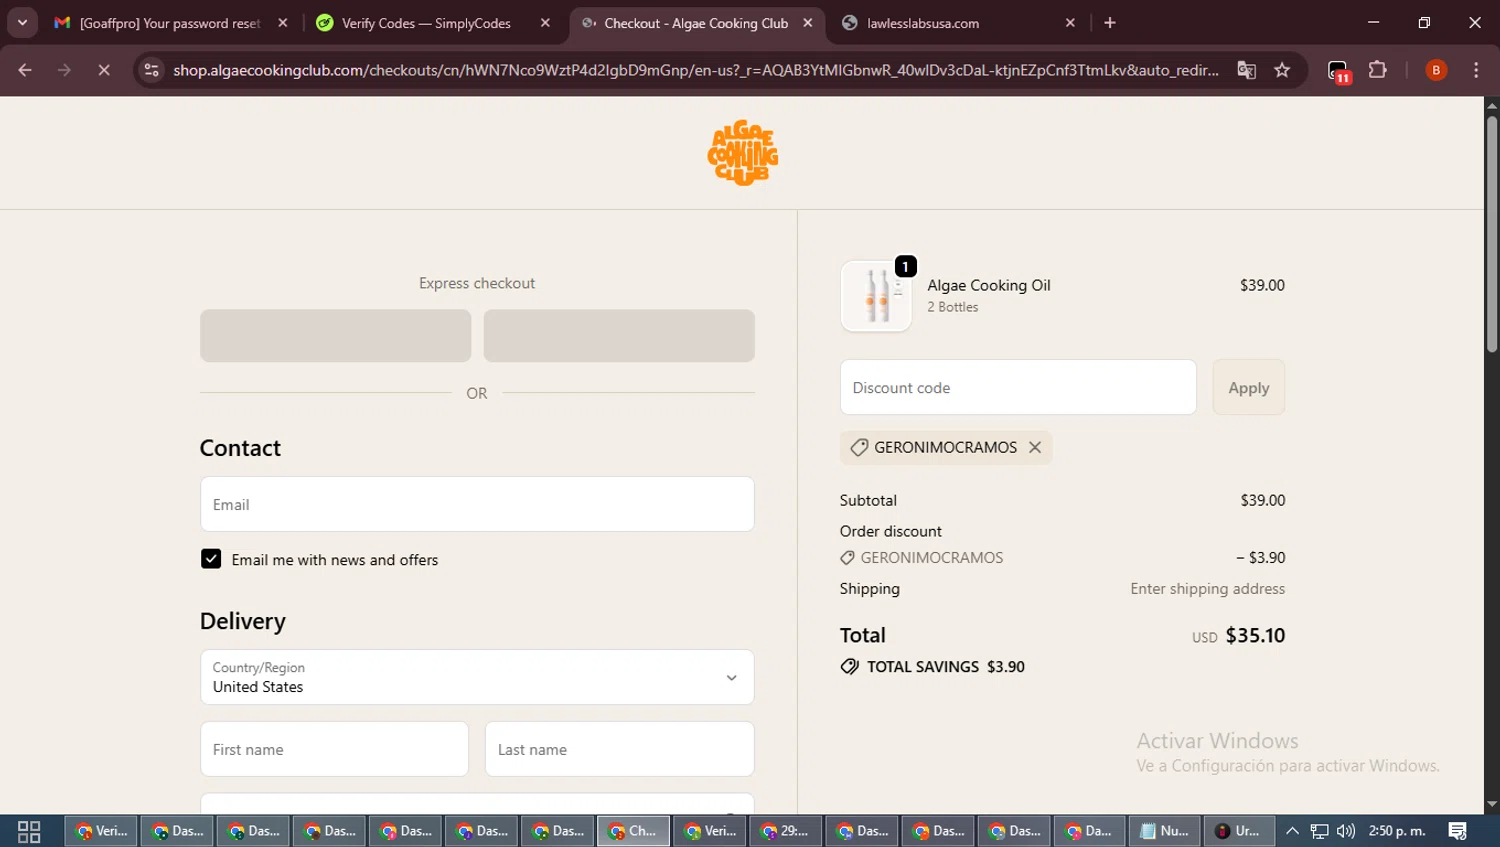Click the Algae Cooking Club logo
The image size is (1500, 847).
pyautogui.click(x=742, y=153)
